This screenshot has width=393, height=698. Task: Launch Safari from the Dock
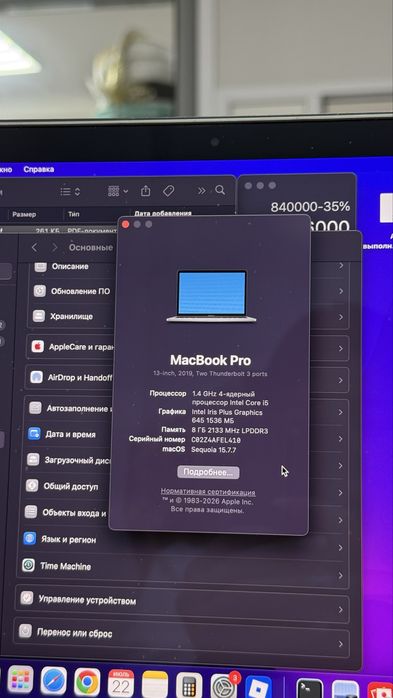coord(54,681)
